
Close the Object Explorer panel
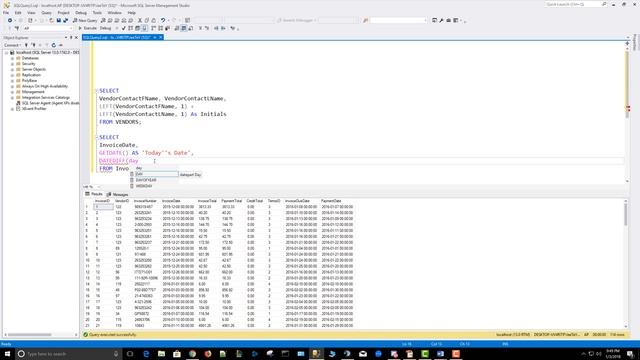click(x=76, y=38)
